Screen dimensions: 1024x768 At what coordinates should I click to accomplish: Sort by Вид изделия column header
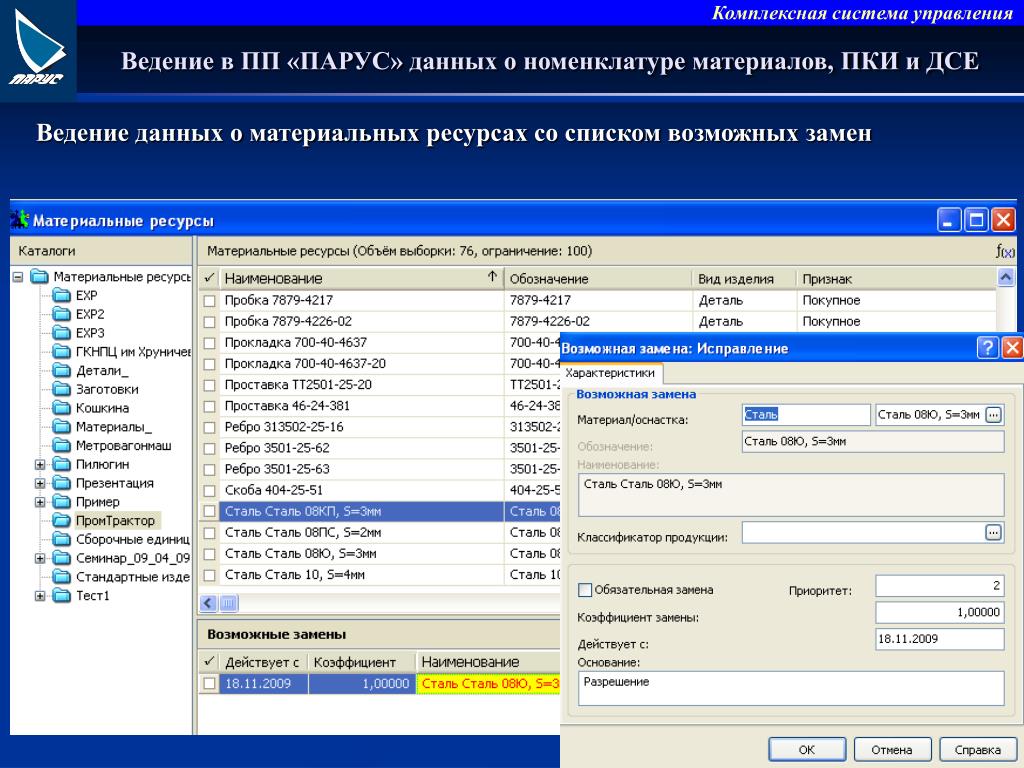click(744, 278)
